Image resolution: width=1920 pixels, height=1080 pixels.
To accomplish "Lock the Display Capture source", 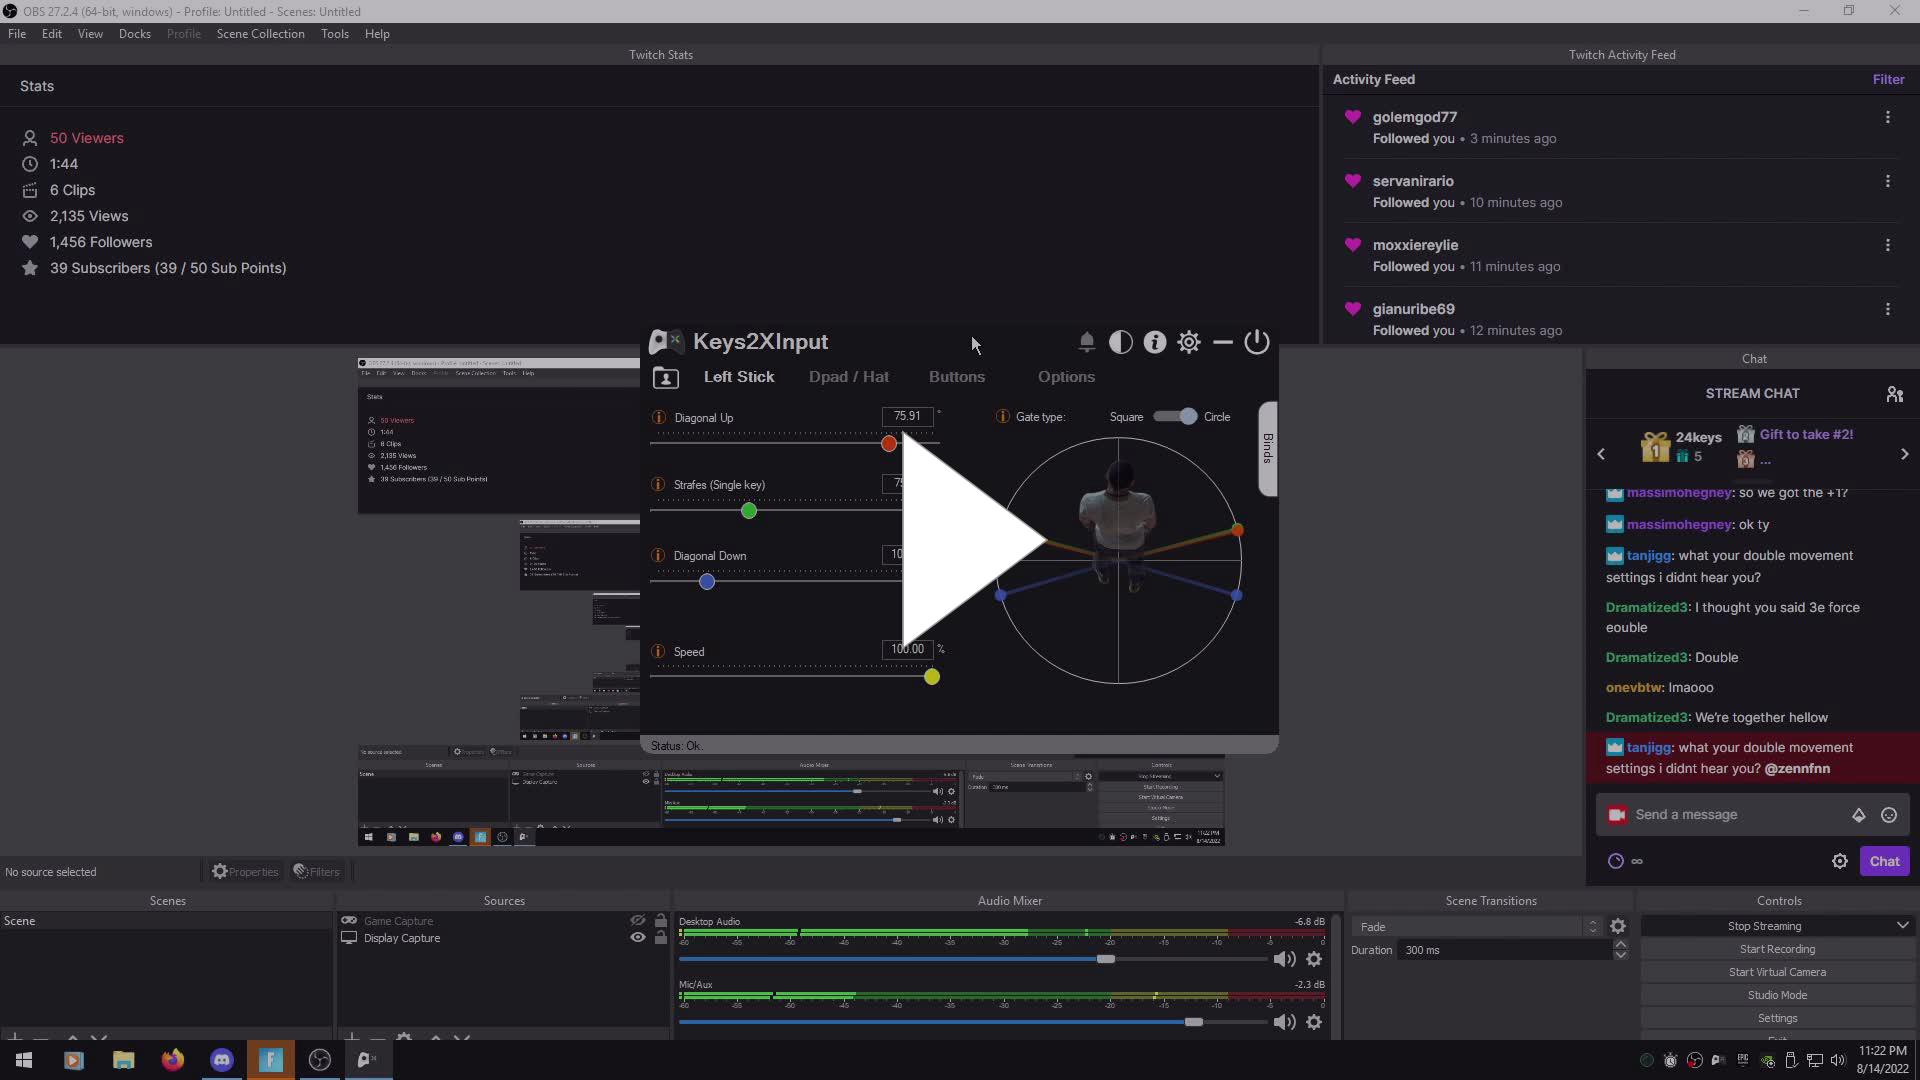I will pyautogui.click(x=661, y=938).
